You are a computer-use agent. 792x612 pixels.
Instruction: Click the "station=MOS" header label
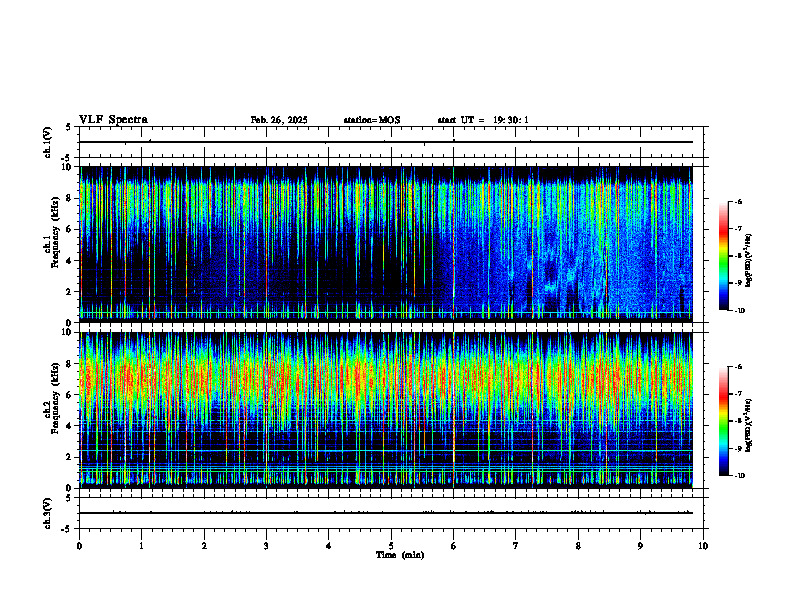(x=372, y=120)
